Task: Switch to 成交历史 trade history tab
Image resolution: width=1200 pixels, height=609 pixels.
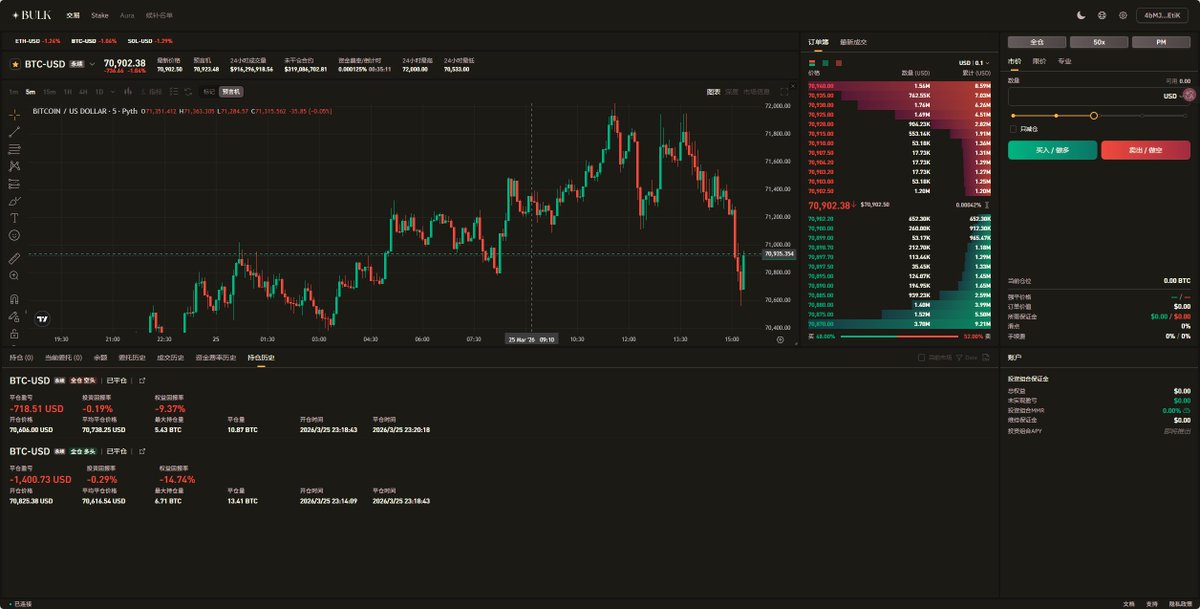Action: pos(169,357)
